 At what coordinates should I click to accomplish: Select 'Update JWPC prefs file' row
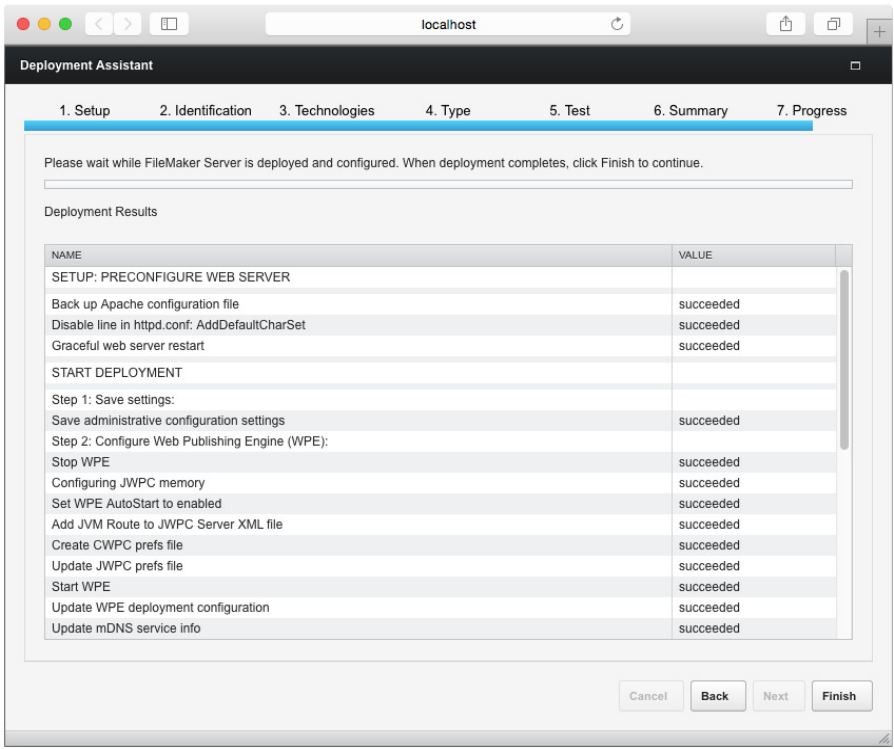coord(440,566)
